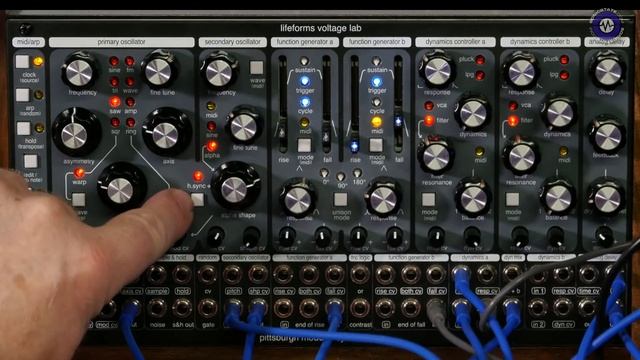Push dynamics controller a mode button
Image resolution: width=640 pixels, height=360 pixels.
tap(429, 200)
